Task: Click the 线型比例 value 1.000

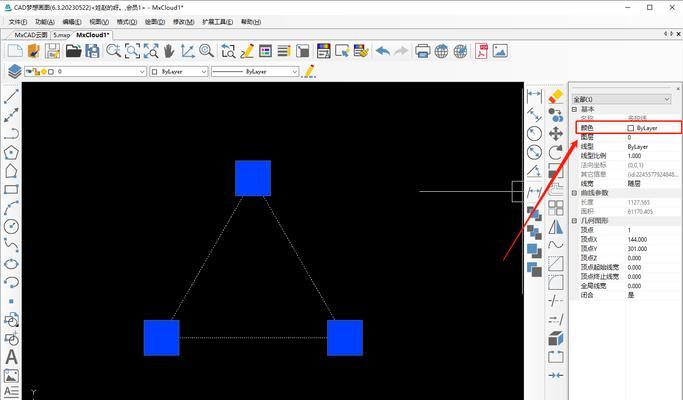Action: coord(634,156)
